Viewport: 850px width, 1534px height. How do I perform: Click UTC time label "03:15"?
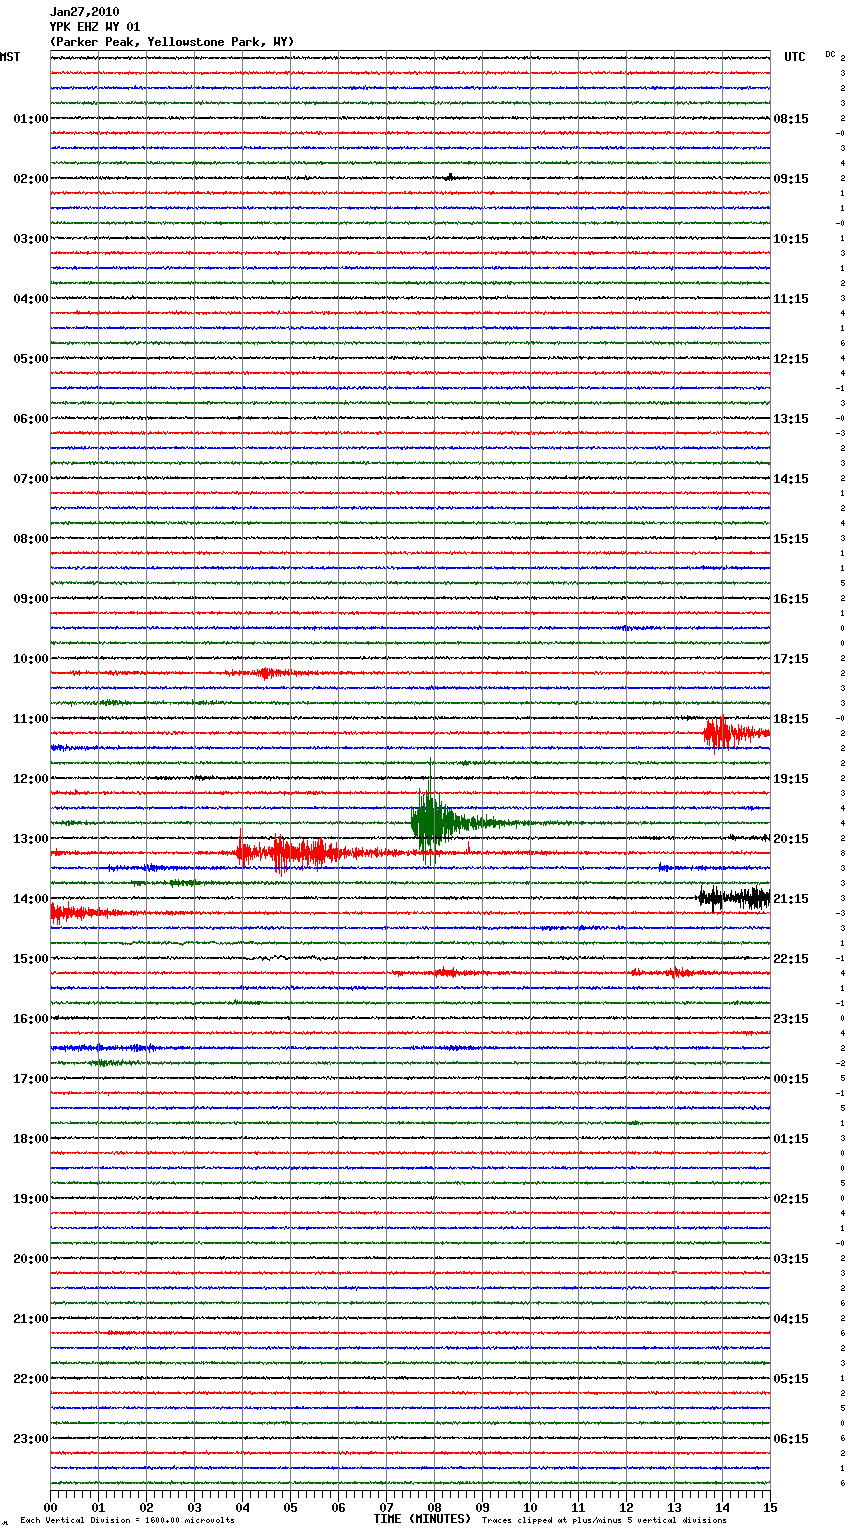click(791, 1259)
